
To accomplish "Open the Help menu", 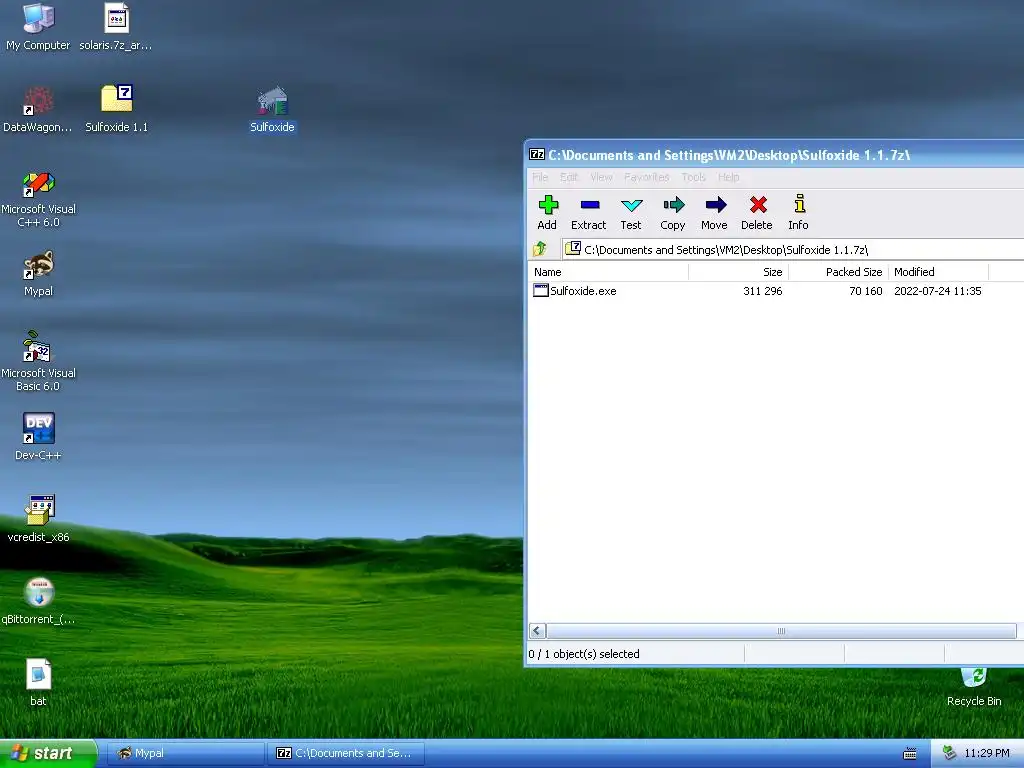I will tap(728, 177).
